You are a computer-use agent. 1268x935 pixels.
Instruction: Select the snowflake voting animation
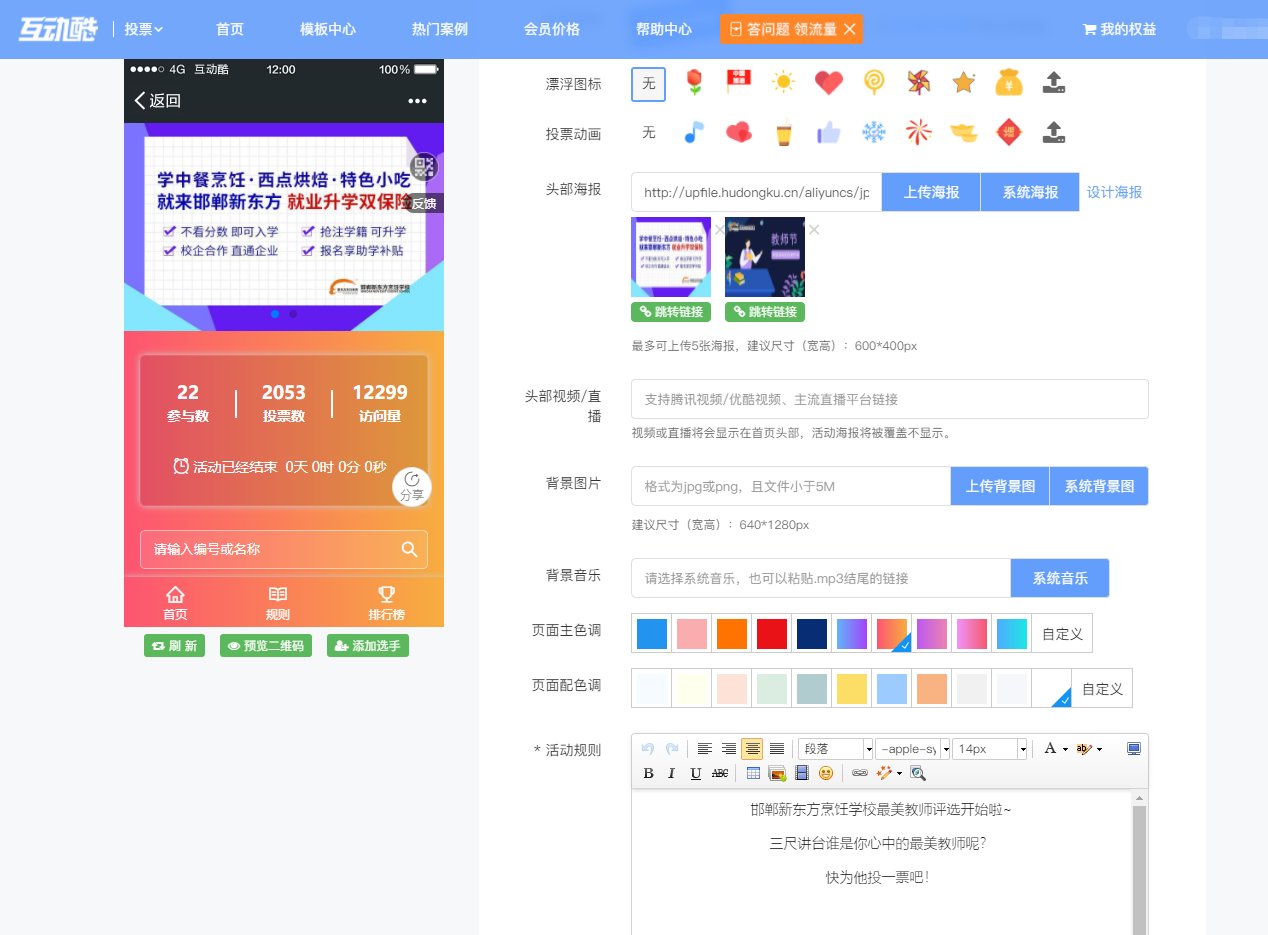[873, 131]
